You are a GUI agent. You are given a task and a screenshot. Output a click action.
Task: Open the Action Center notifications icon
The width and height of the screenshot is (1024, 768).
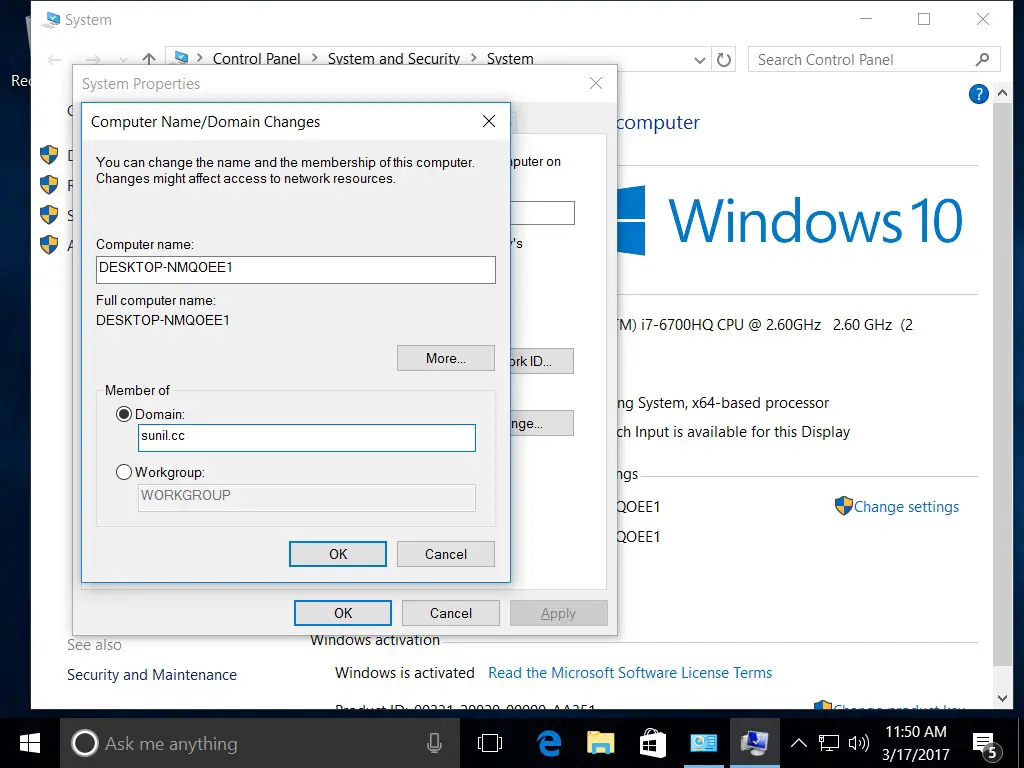click(x=985, y=744)
